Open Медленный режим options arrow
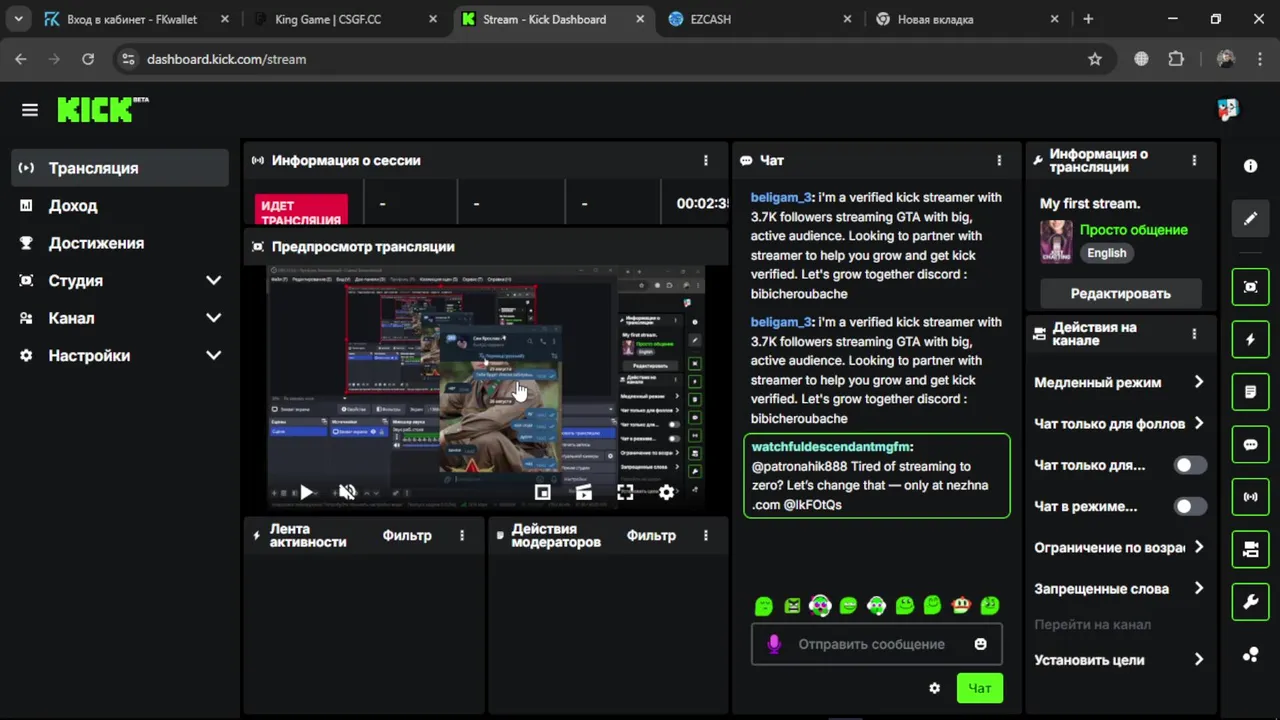 (x=1198, y=382)
